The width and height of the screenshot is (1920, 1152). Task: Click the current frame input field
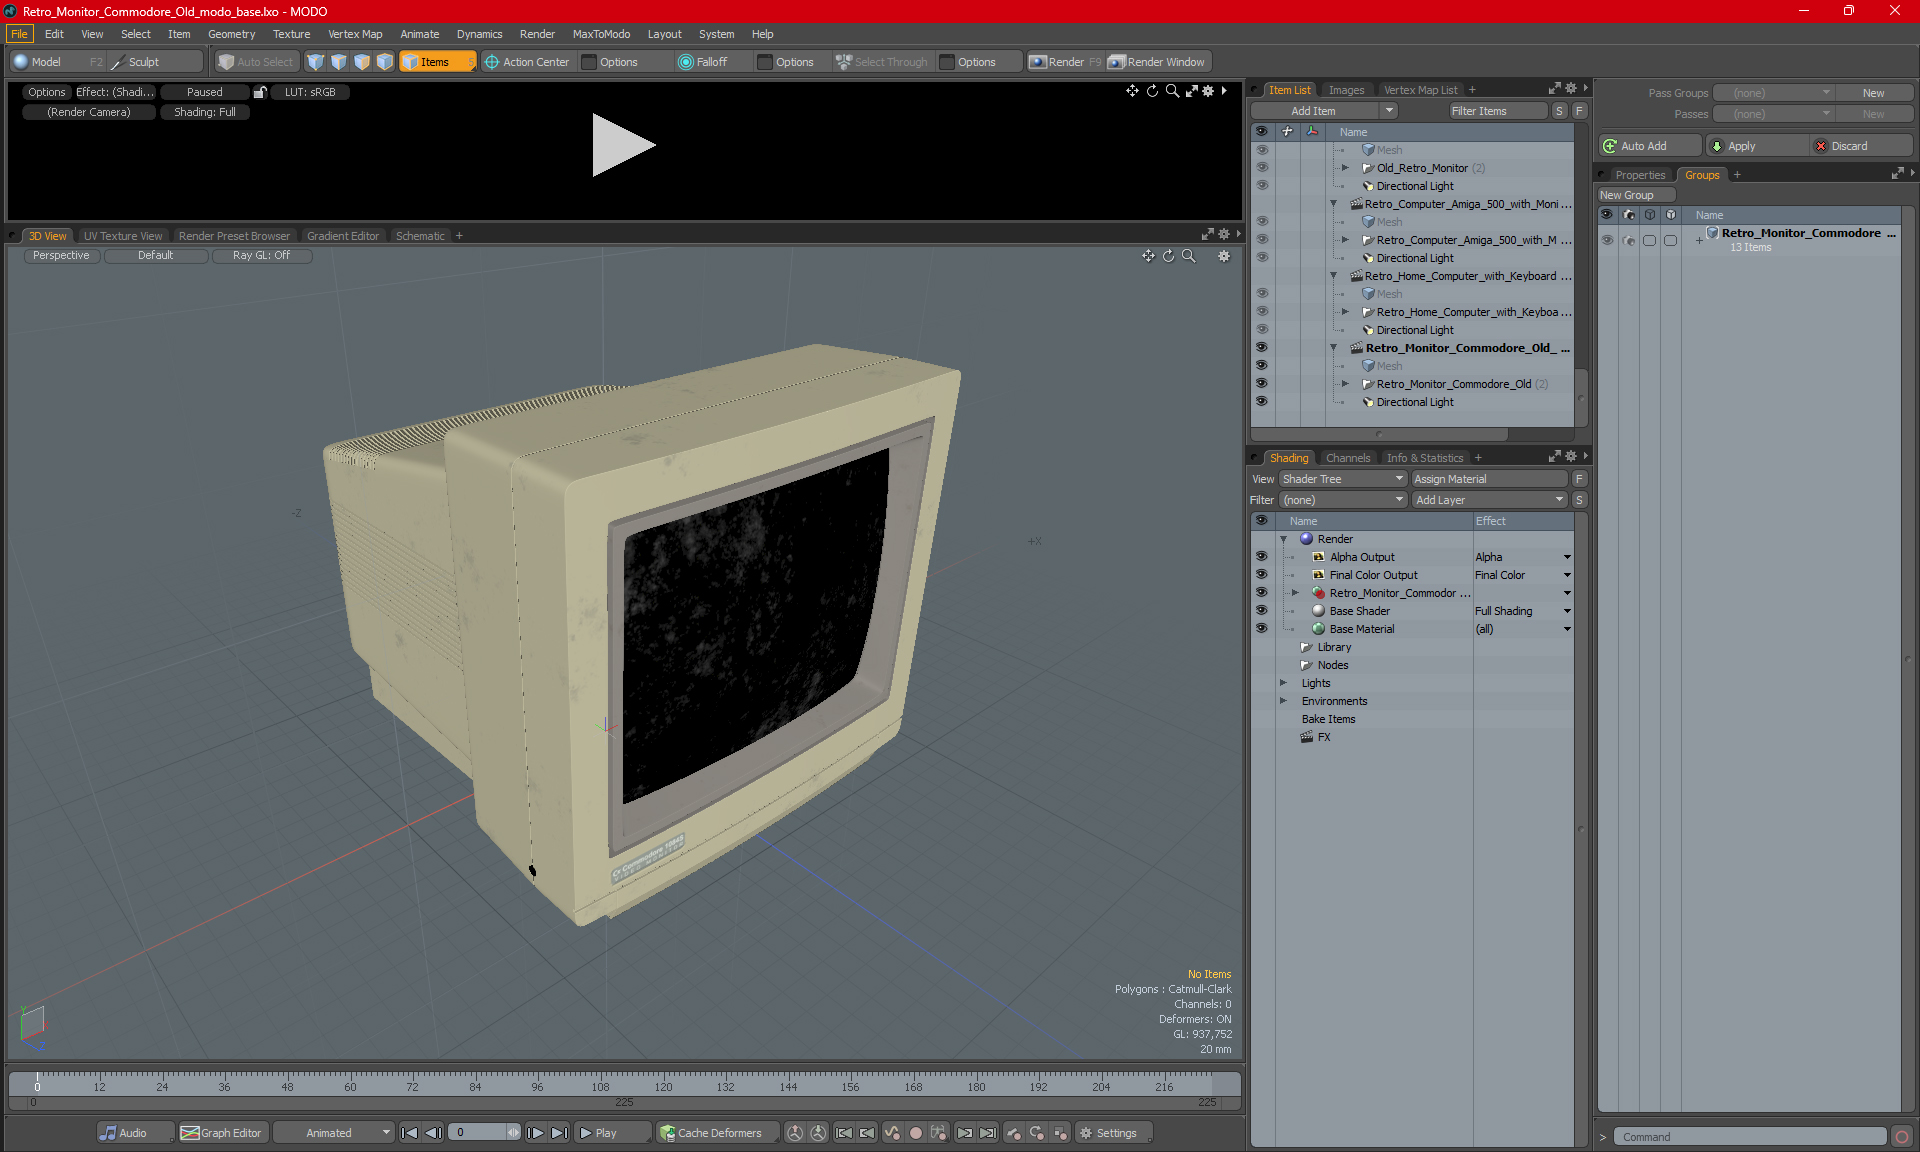(x=478, y=1133)
